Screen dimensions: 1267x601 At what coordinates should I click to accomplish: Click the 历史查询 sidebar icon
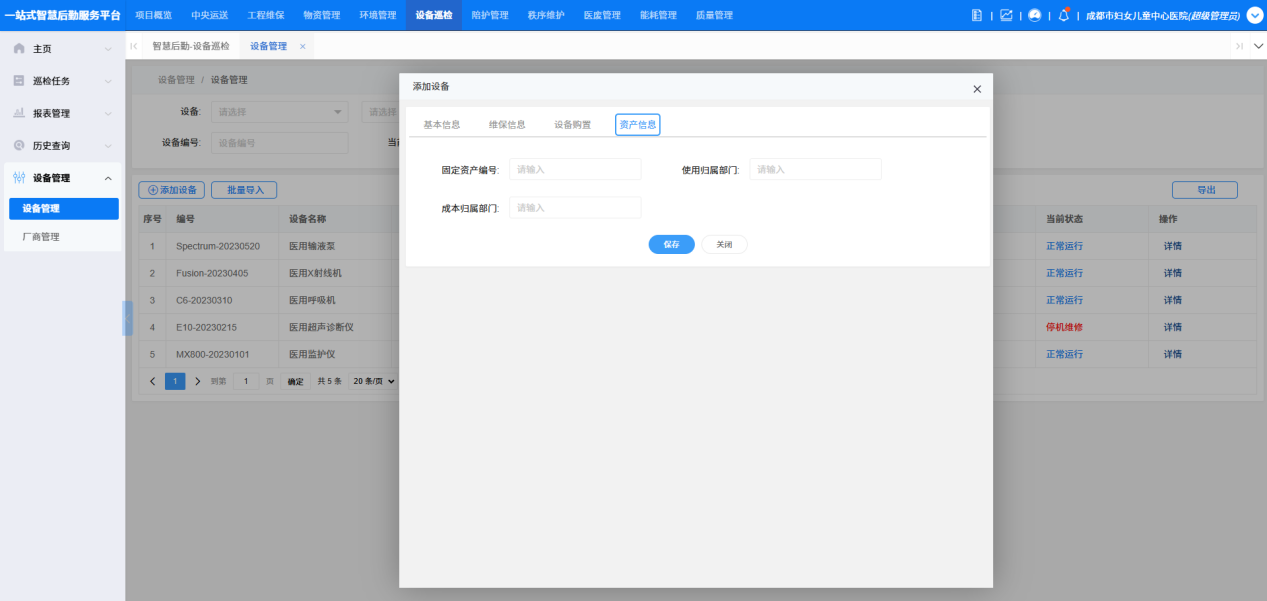click(x=19, y=145)
